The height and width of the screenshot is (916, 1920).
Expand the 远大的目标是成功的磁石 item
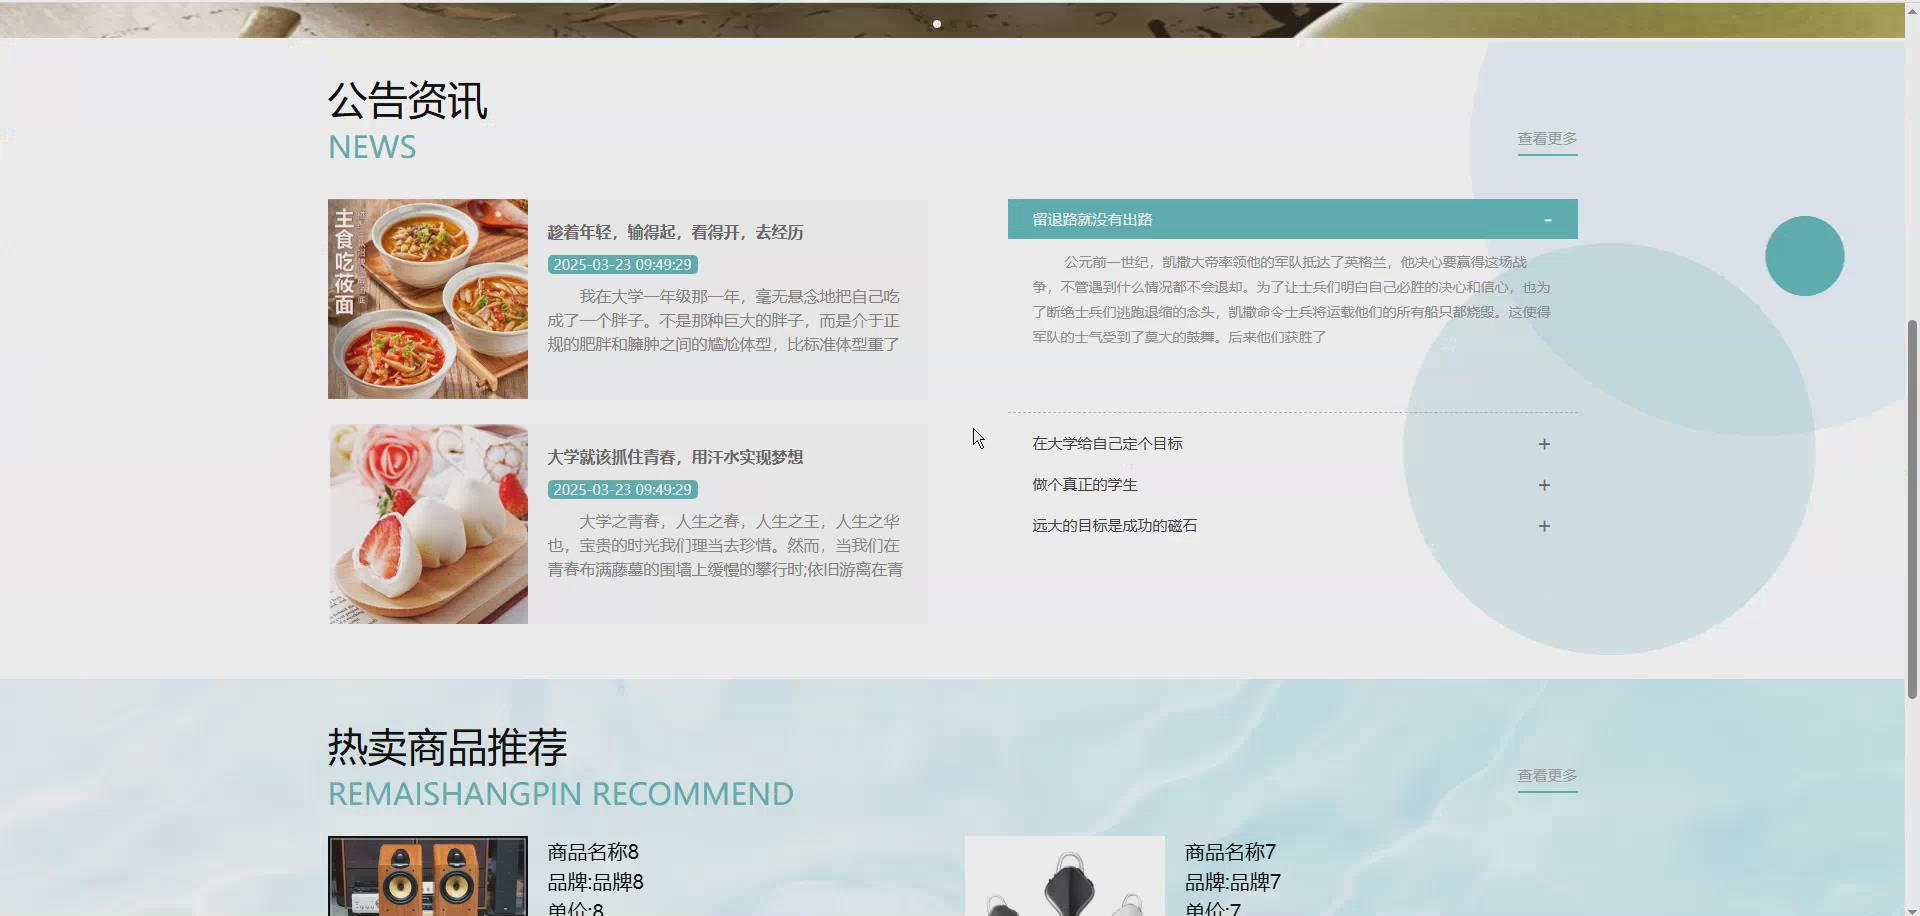coord(1544,525)
